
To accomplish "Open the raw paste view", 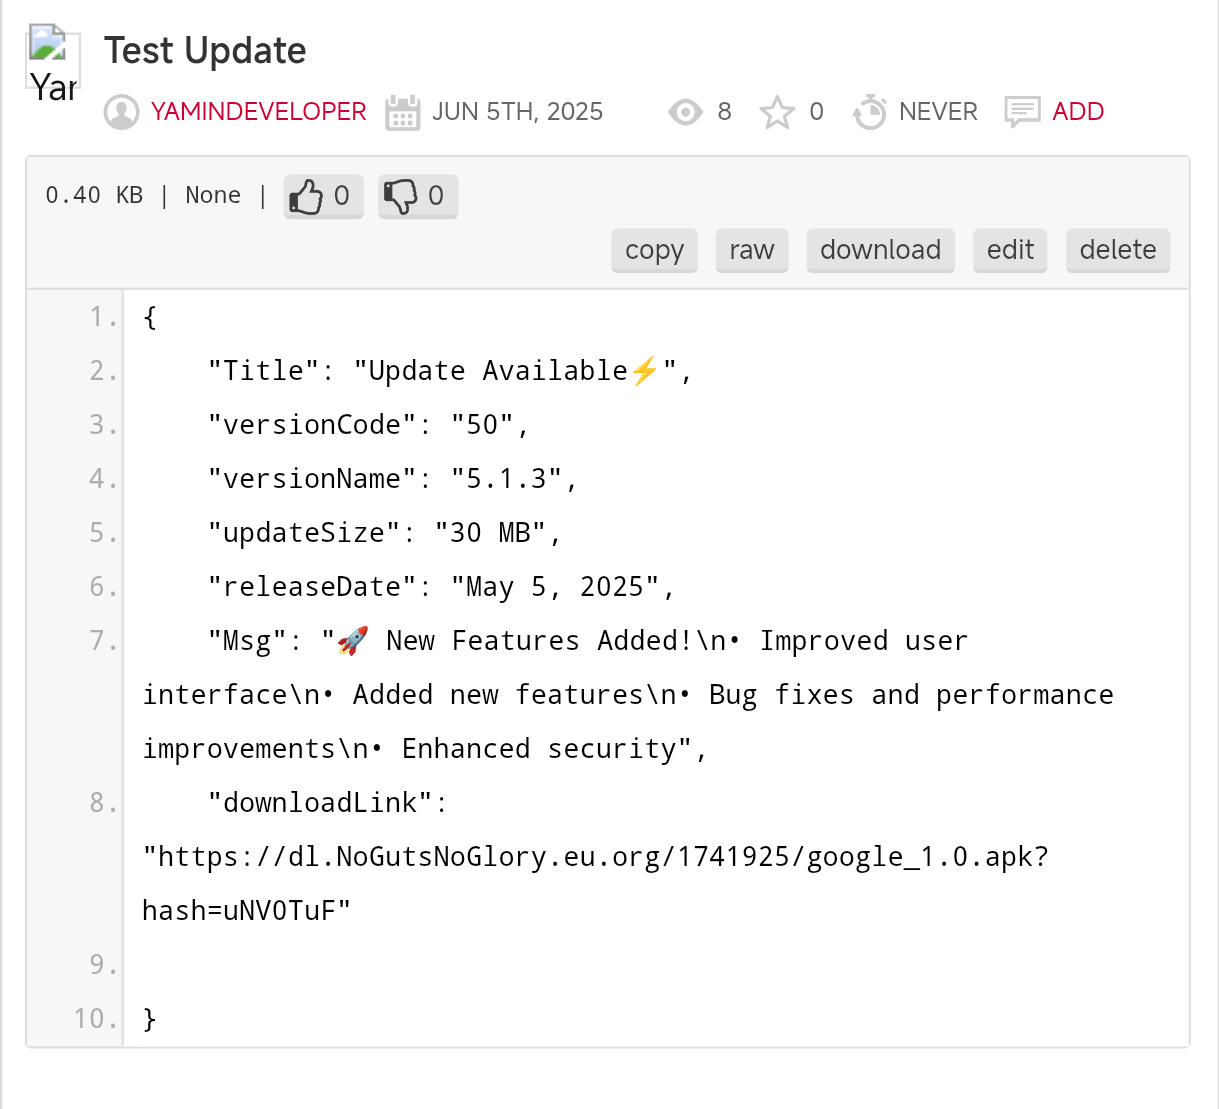I will click(x=752, y=250).
